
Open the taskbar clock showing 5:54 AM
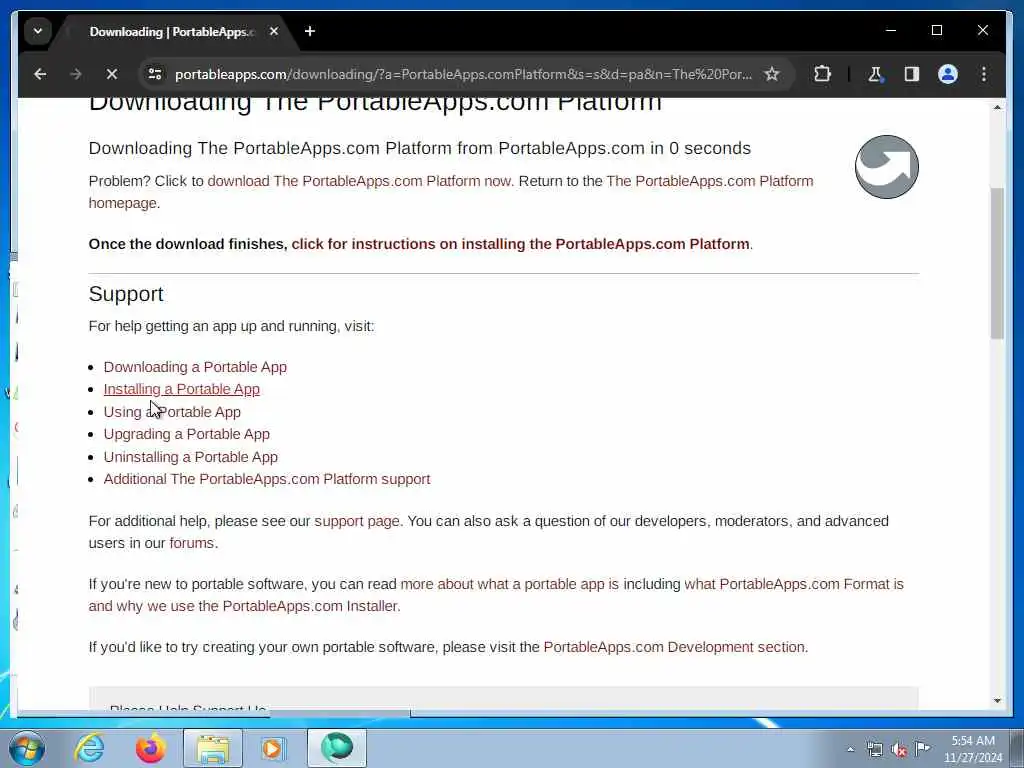973,749
